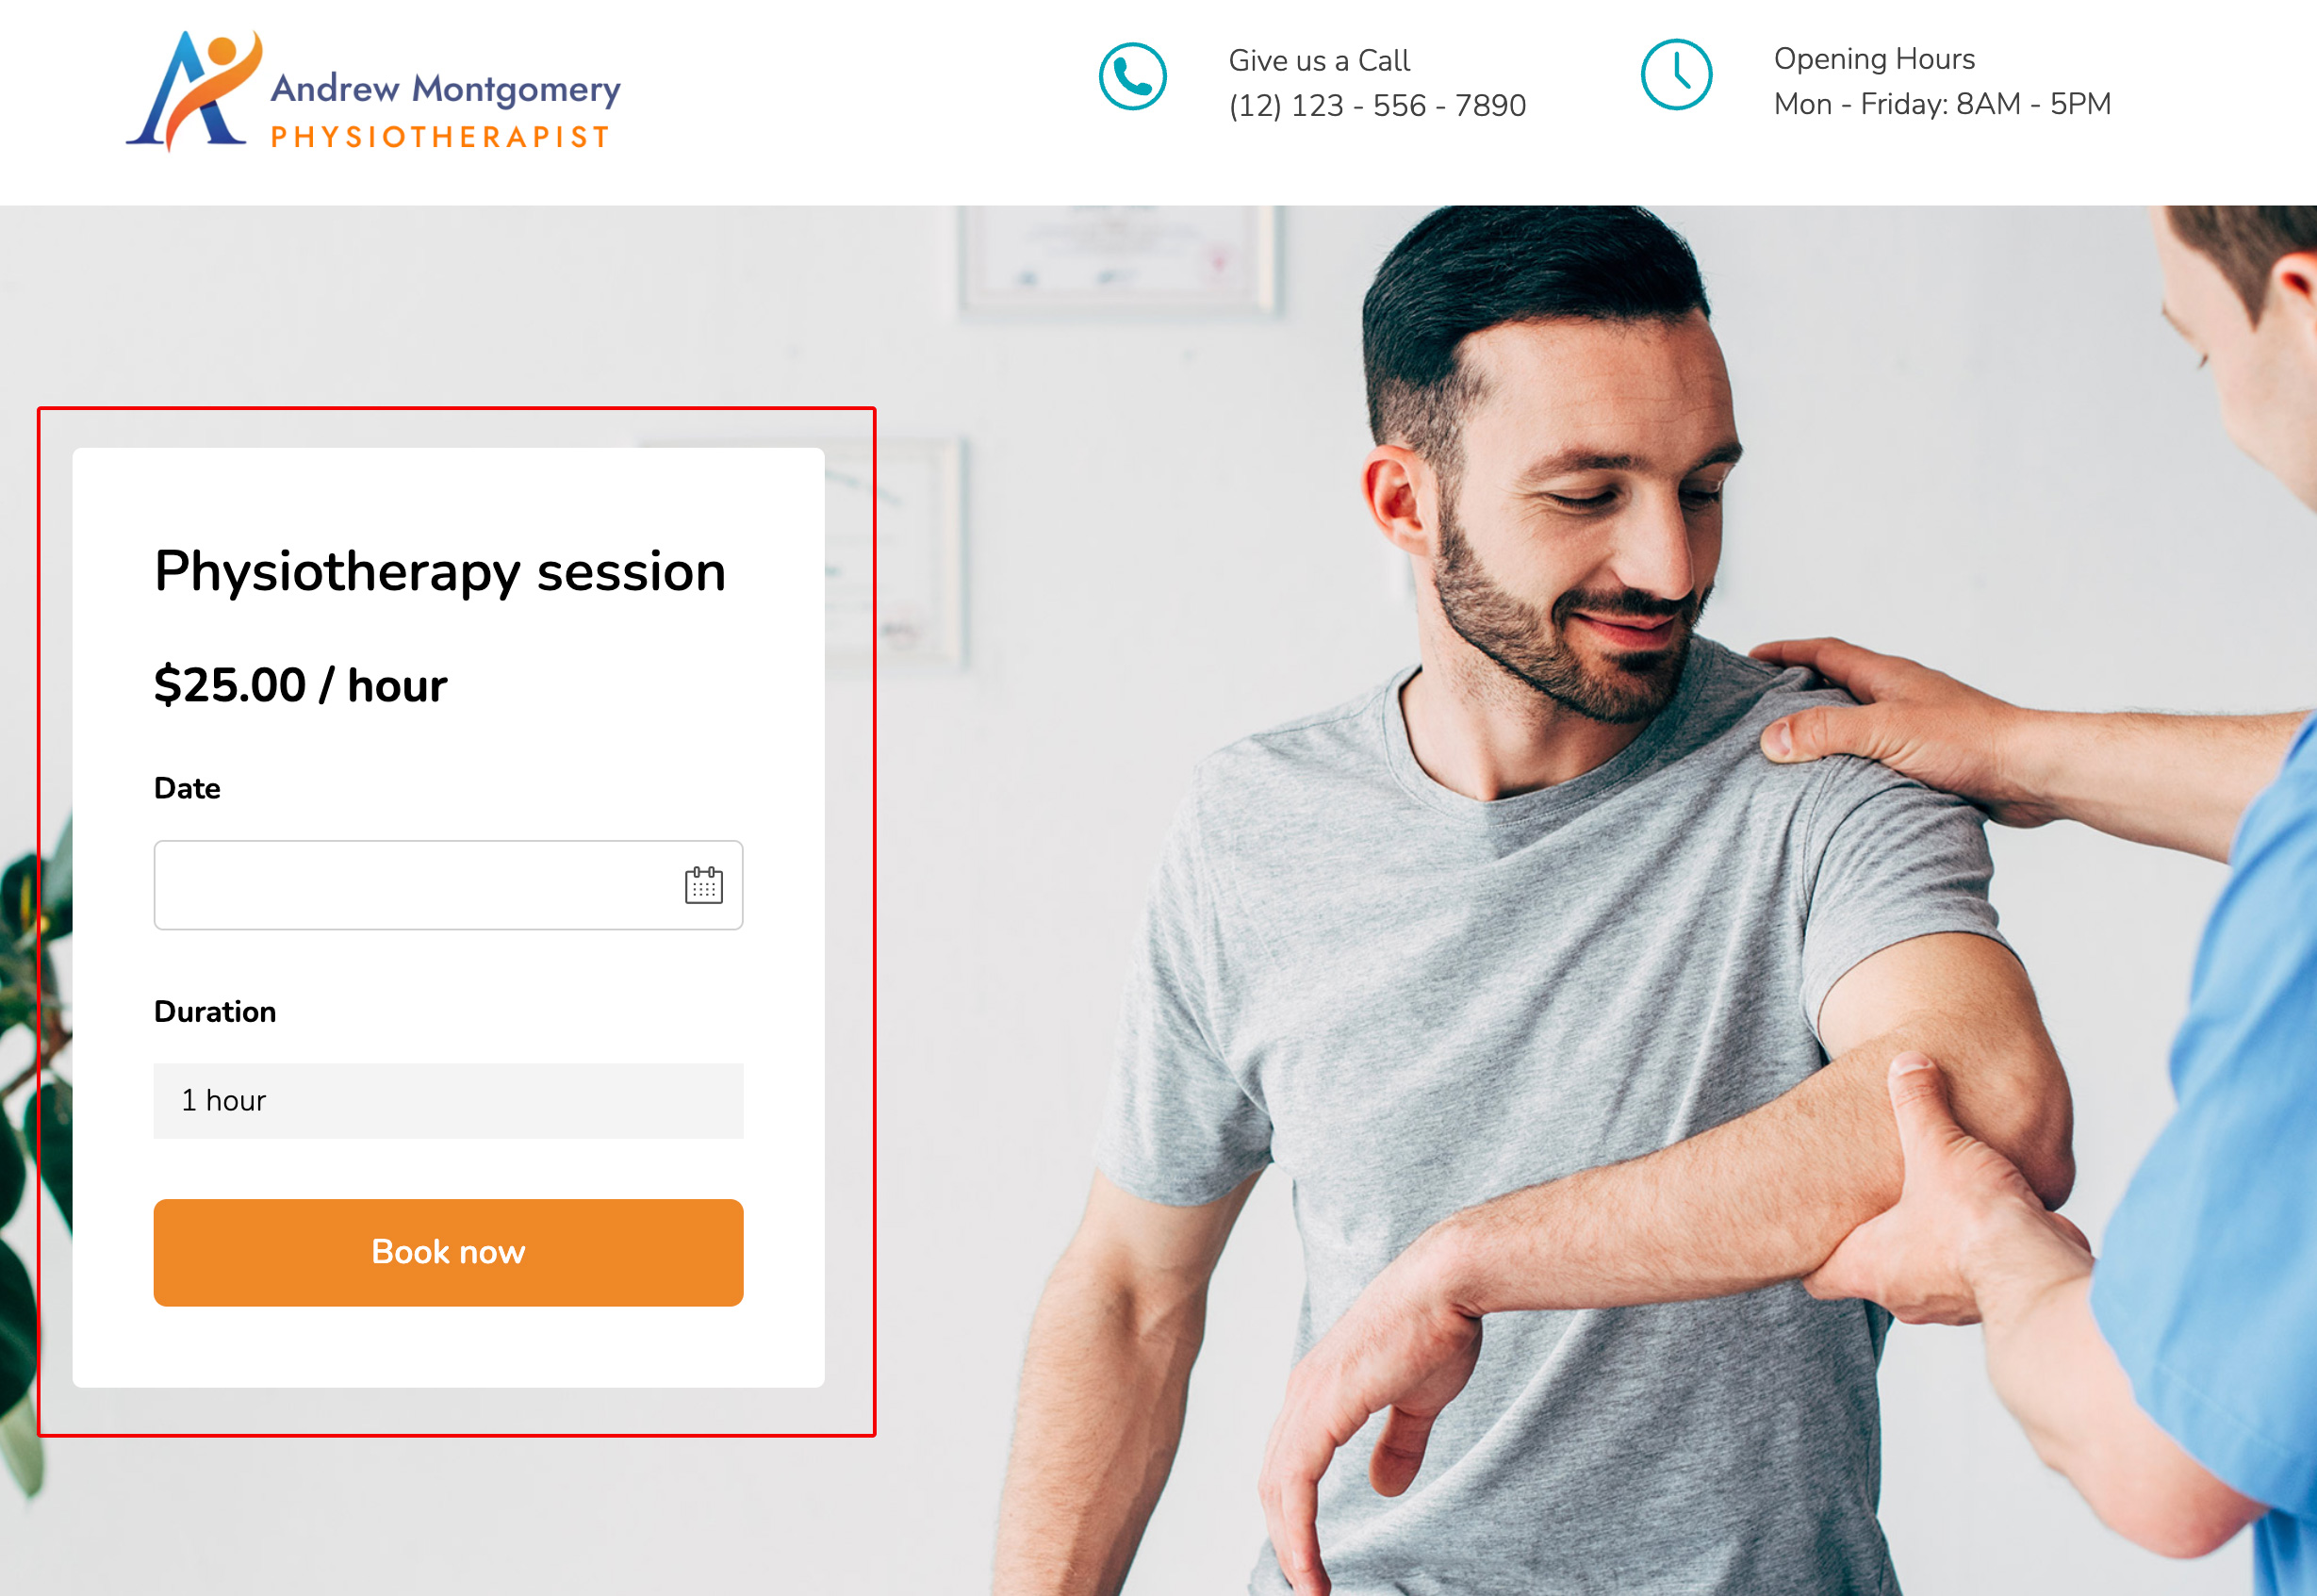Click the Mon - Friday: 8AM - 5PM text
The image size is (2317, 1596).
[x=1942, y=104]
